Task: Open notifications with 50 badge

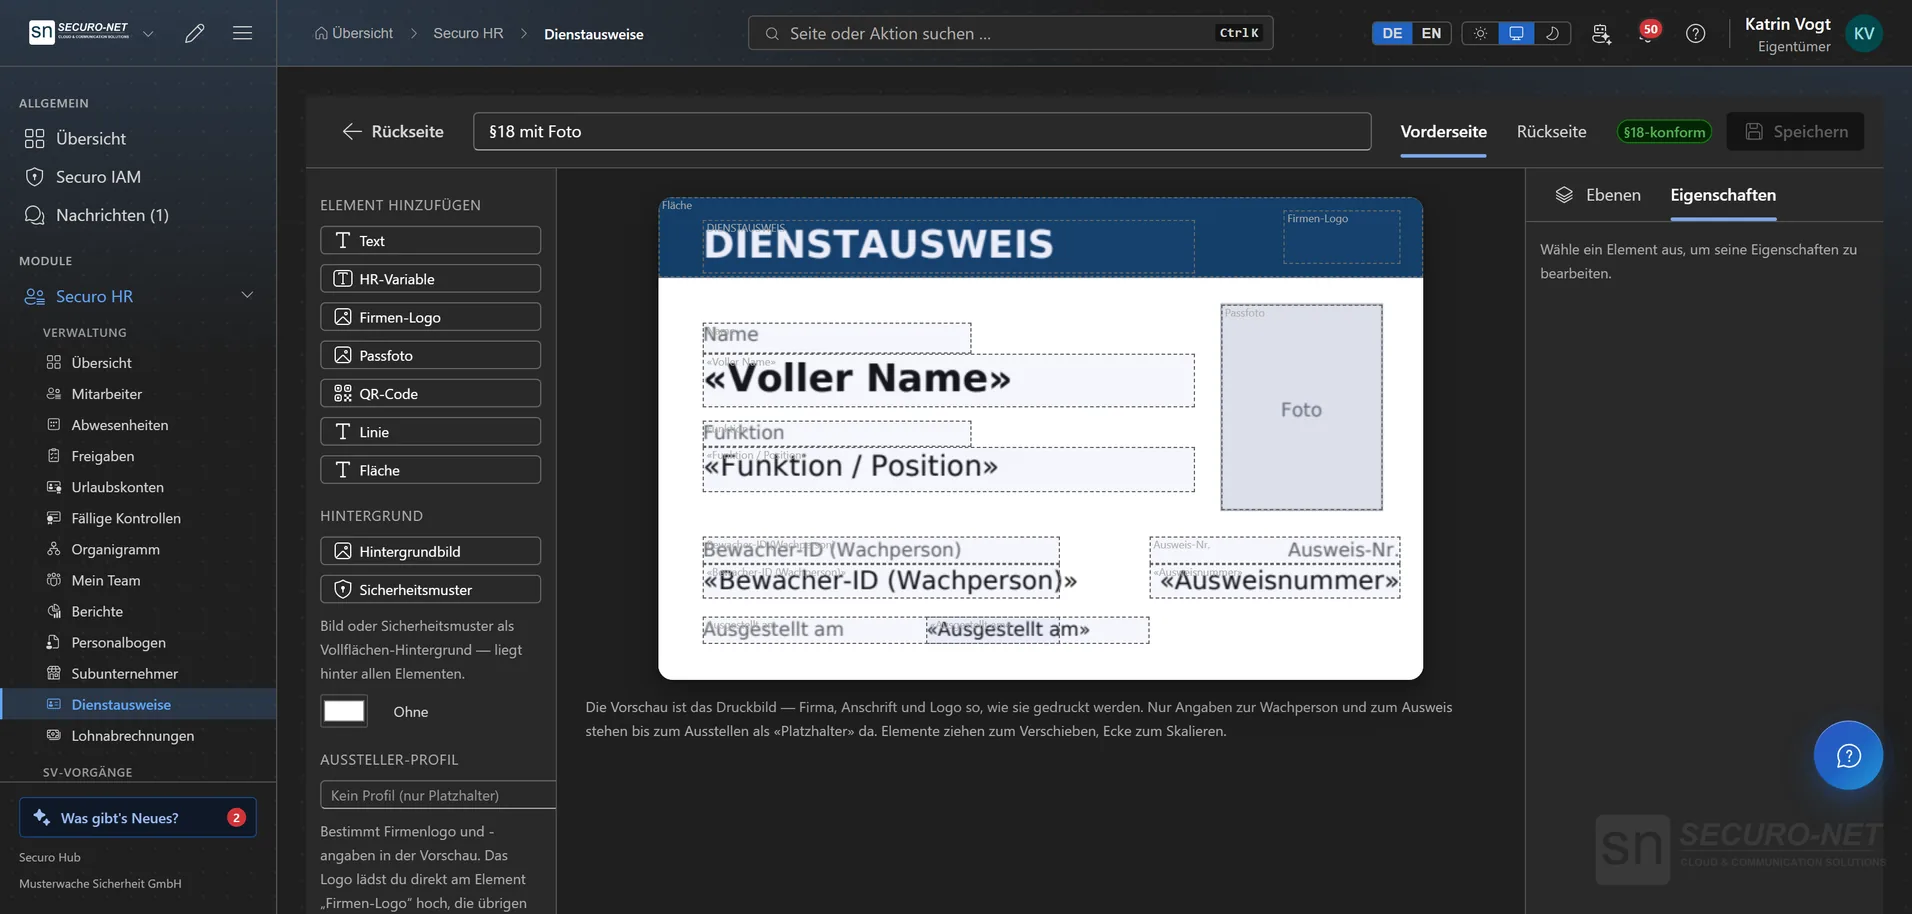Action: 1648,32
